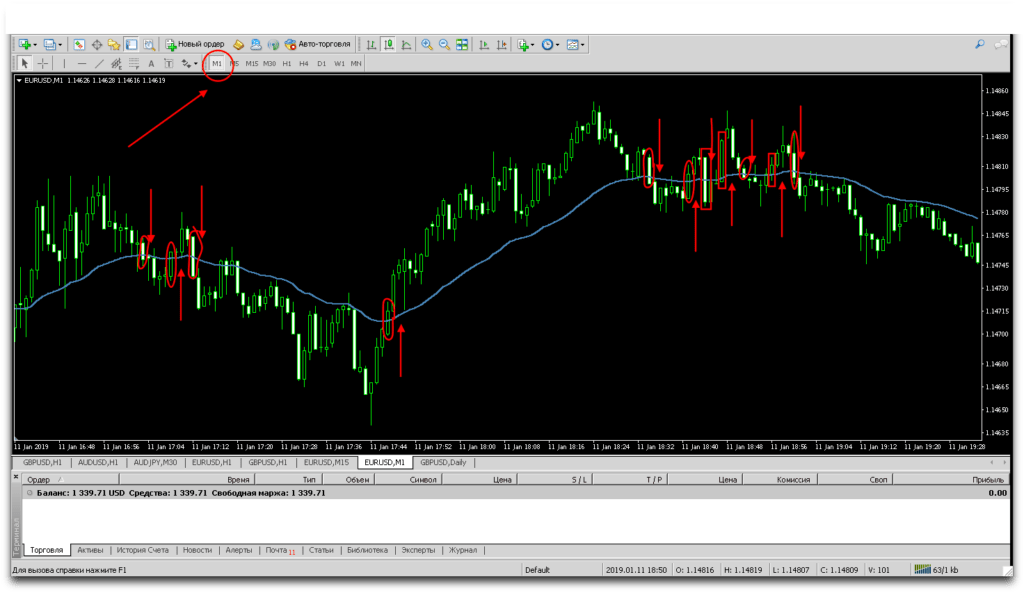This screenshot has height=593, width=1024.
Task: Enable candlestick chart display mode
Action: click(x=388, y=44)
